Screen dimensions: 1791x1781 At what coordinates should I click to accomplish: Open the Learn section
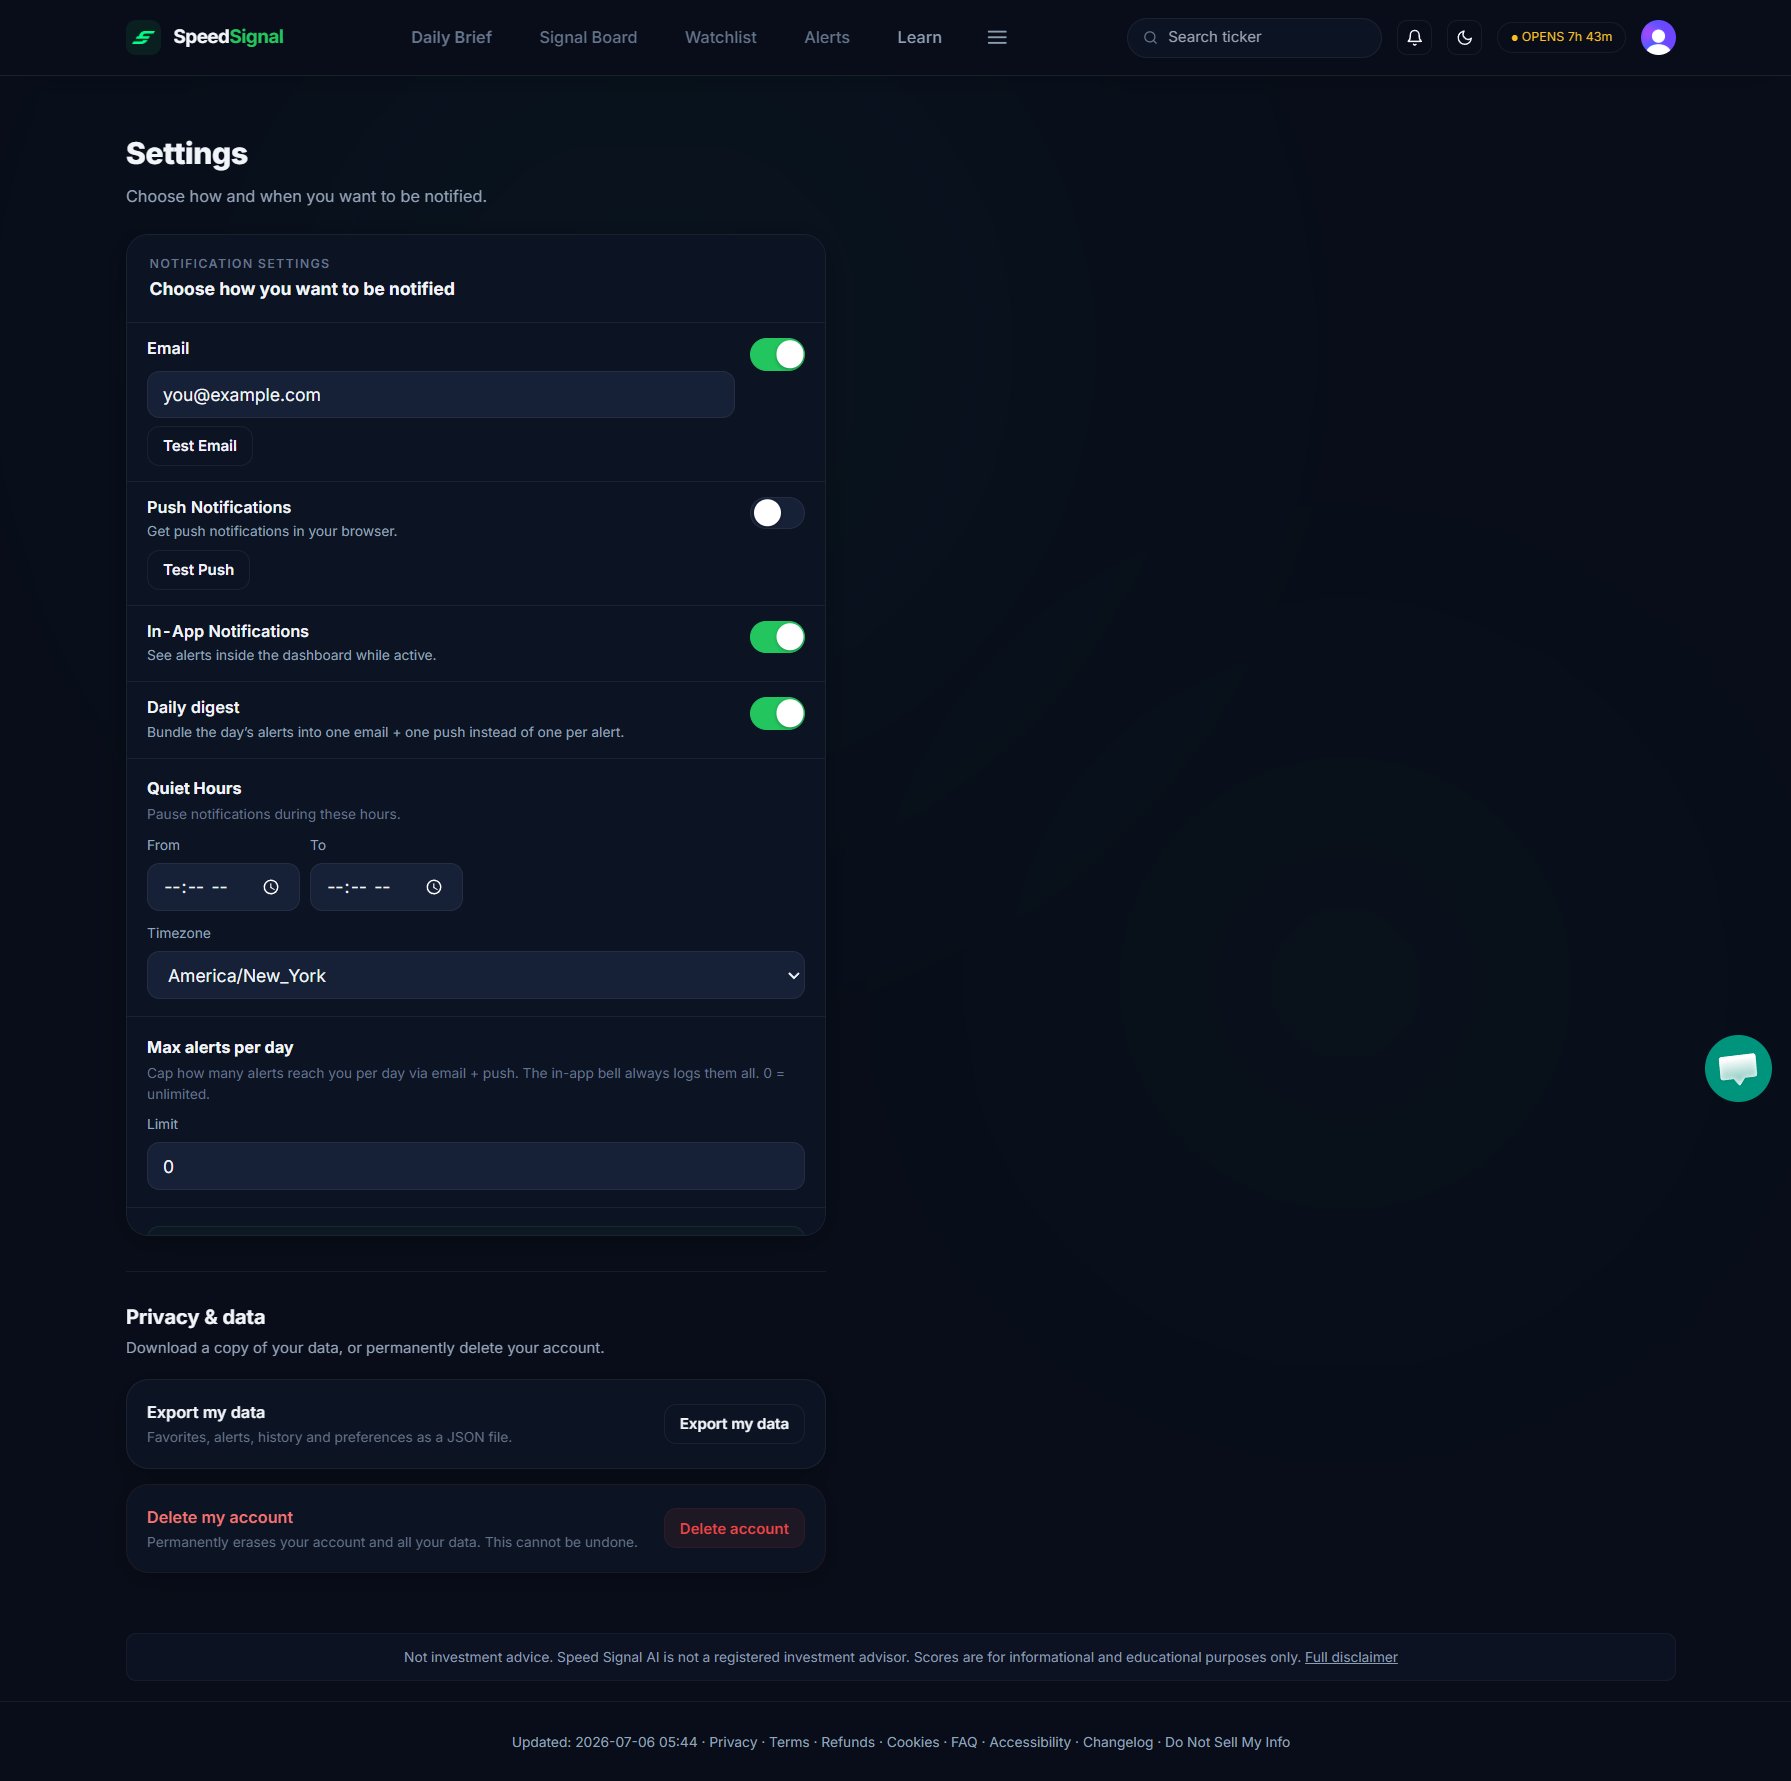point(919,37)
